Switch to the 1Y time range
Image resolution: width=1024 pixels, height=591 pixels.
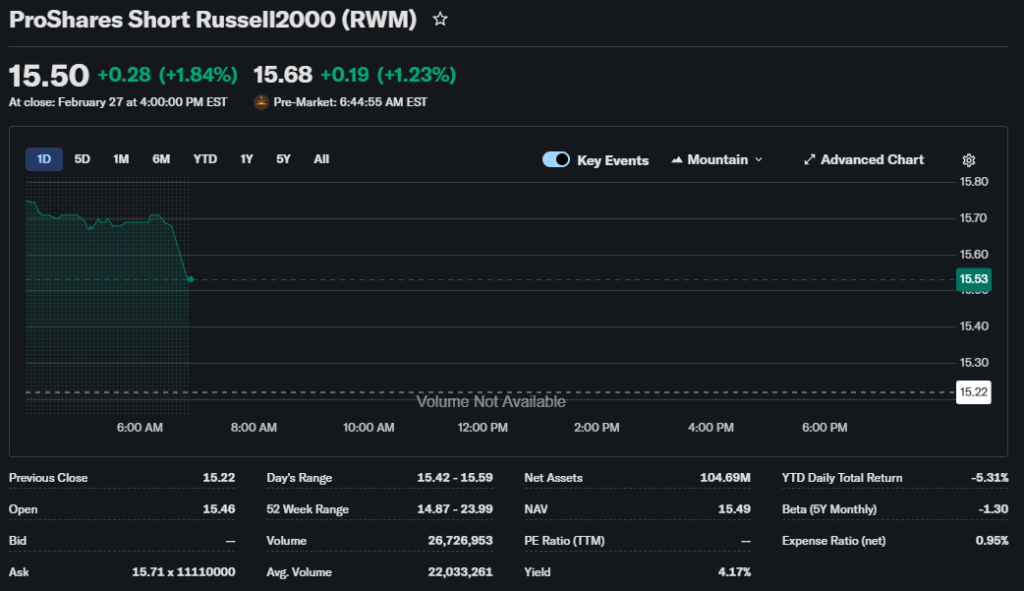(246, 159)
